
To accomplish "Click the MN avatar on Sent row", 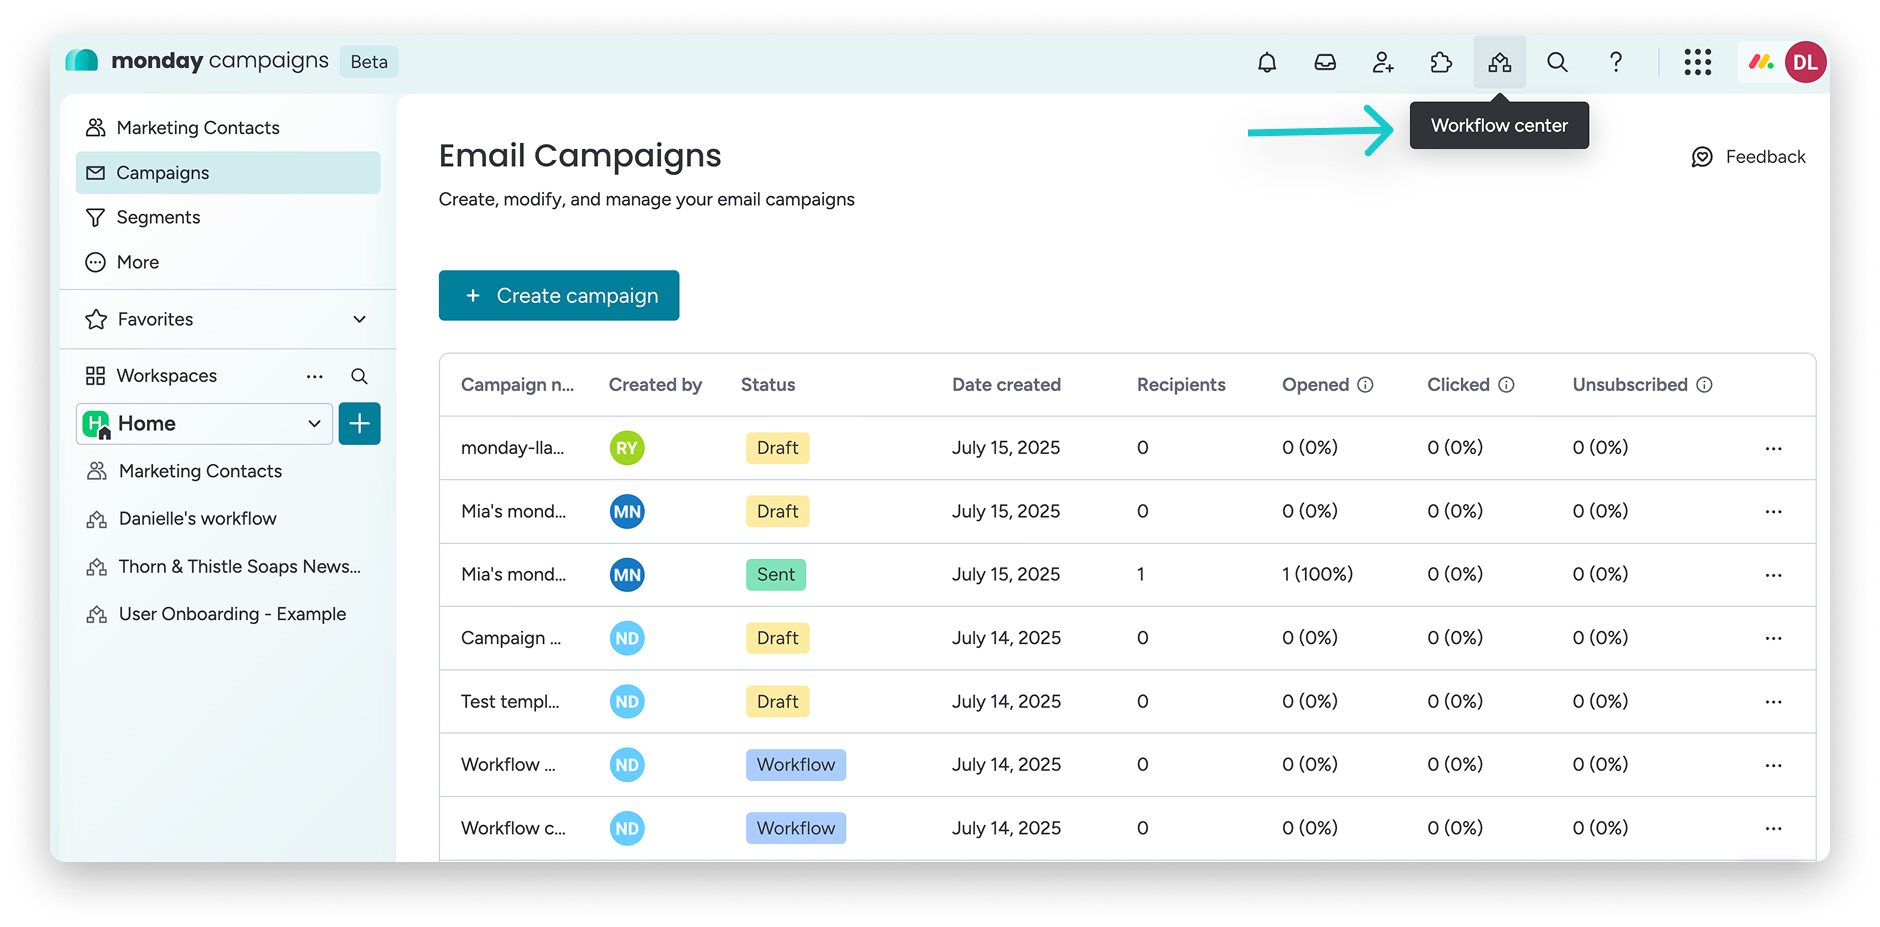I will (x=627, y=575).
